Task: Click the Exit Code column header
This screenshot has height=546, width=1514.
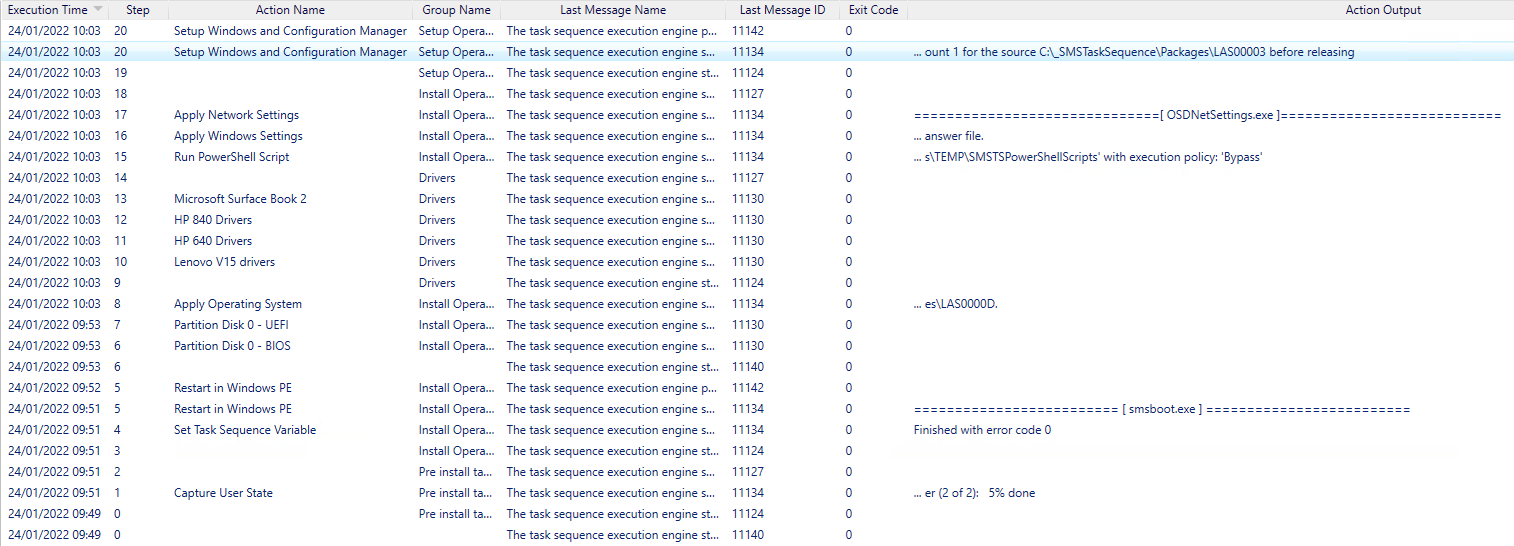Action: [873, 10]
